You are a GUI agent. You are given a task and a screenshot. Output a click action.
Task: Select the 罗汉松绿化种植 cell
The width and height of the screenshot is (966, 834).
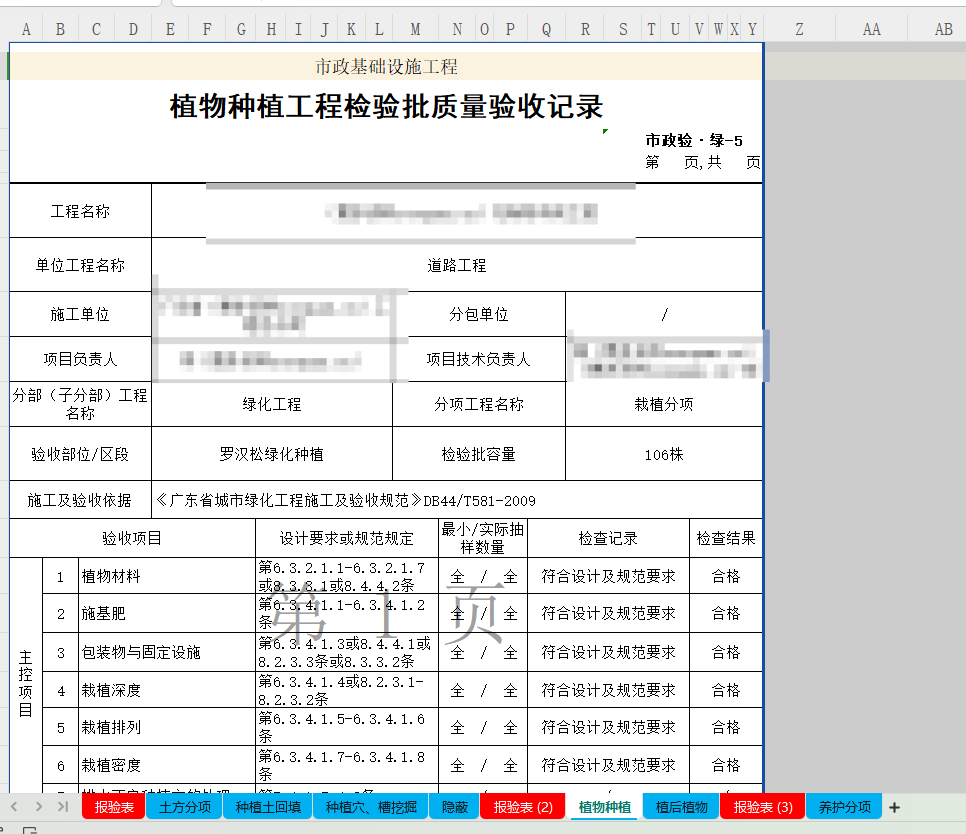click(x=271, y=455)
